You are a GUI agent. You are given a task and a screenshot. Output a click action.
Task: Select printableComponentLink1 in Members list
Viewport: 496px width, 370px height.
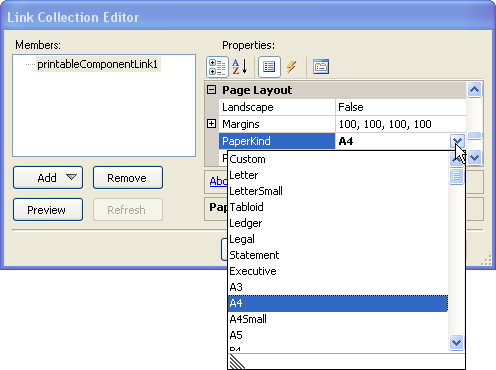click(98, 64)
